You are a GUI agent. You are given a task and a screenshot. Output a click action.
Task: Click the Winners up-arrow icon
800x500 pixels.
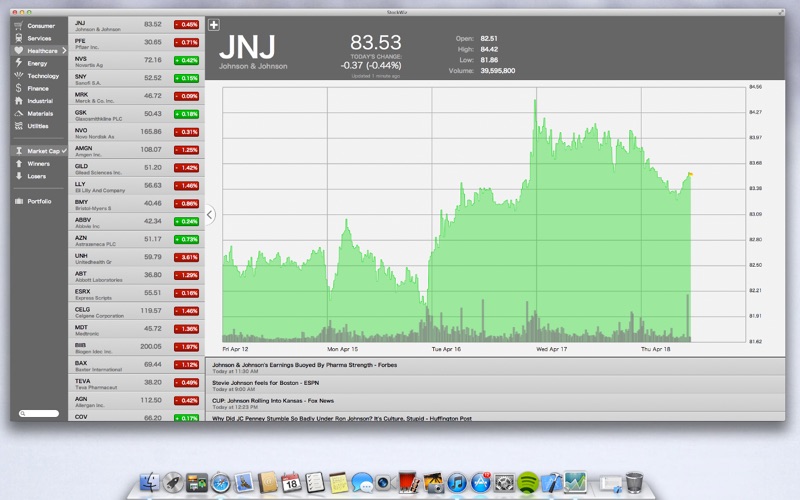click(x=19, y=163)
